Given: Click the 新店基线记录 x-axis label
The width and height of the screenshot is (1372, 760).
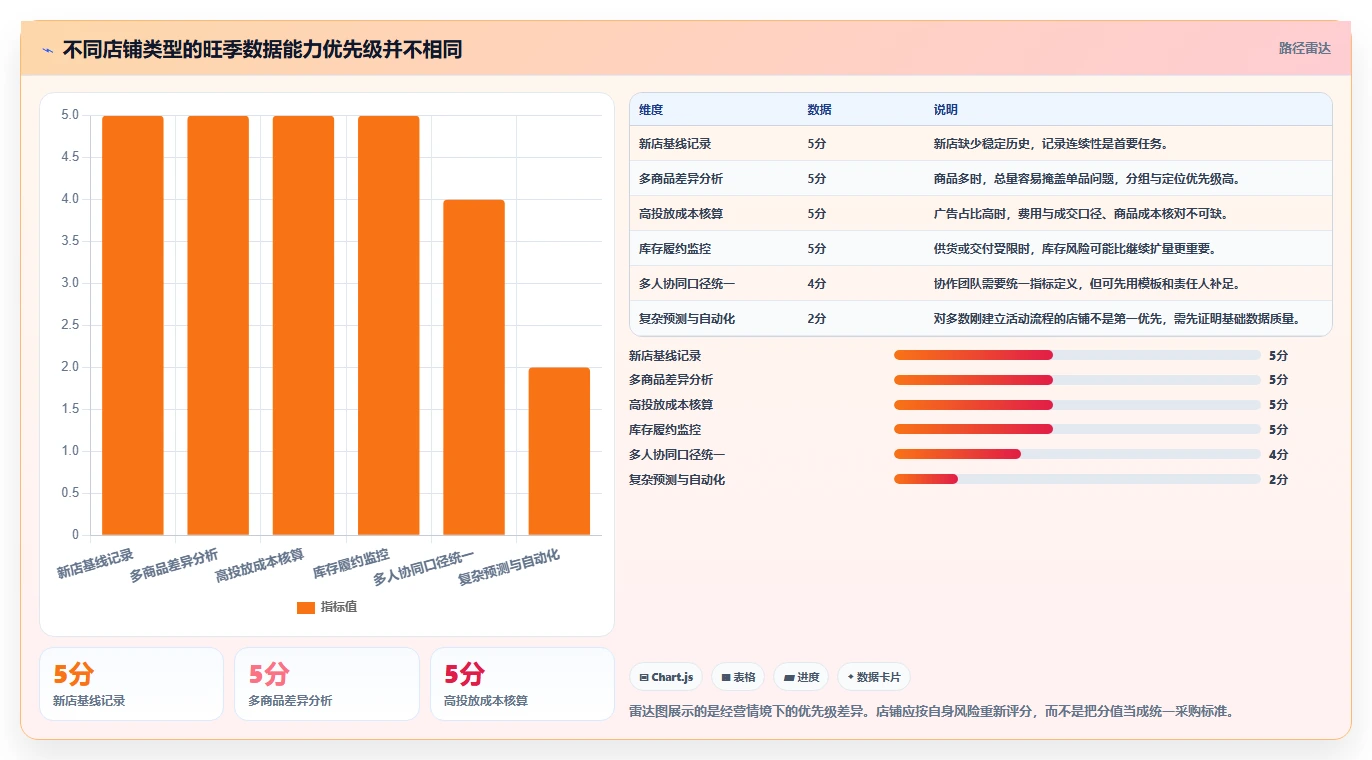Looking at the screenshot, I should pos(95,563).
